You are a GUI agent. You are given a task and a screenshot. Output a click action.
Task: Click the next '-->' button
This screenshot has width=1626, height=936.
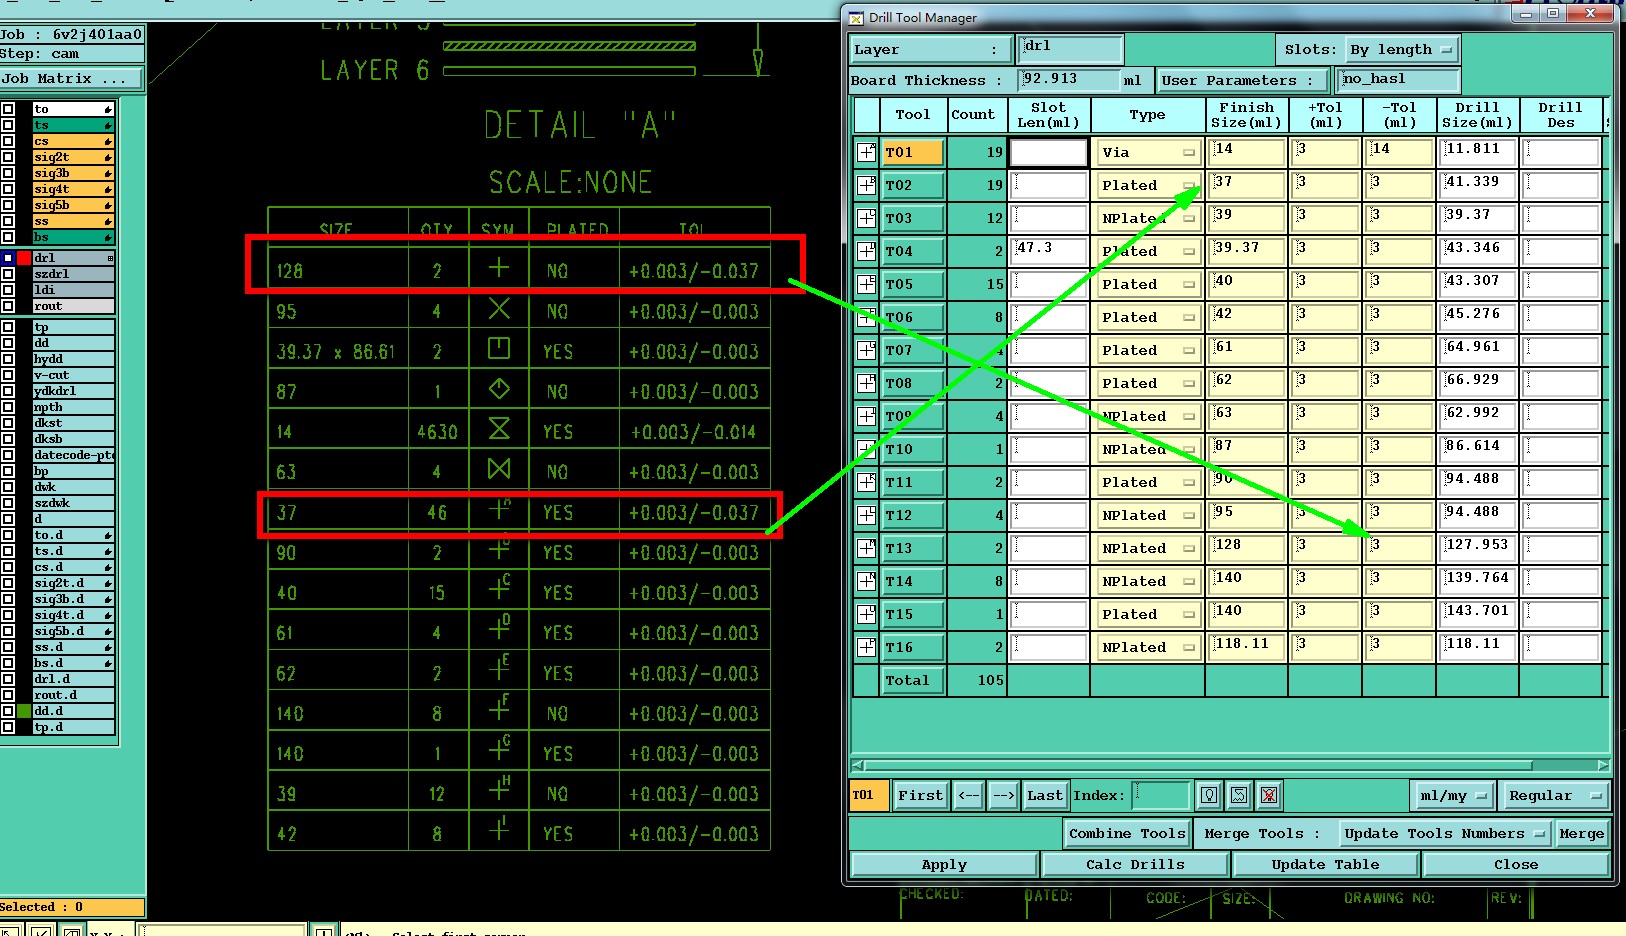coord(1003,795)
